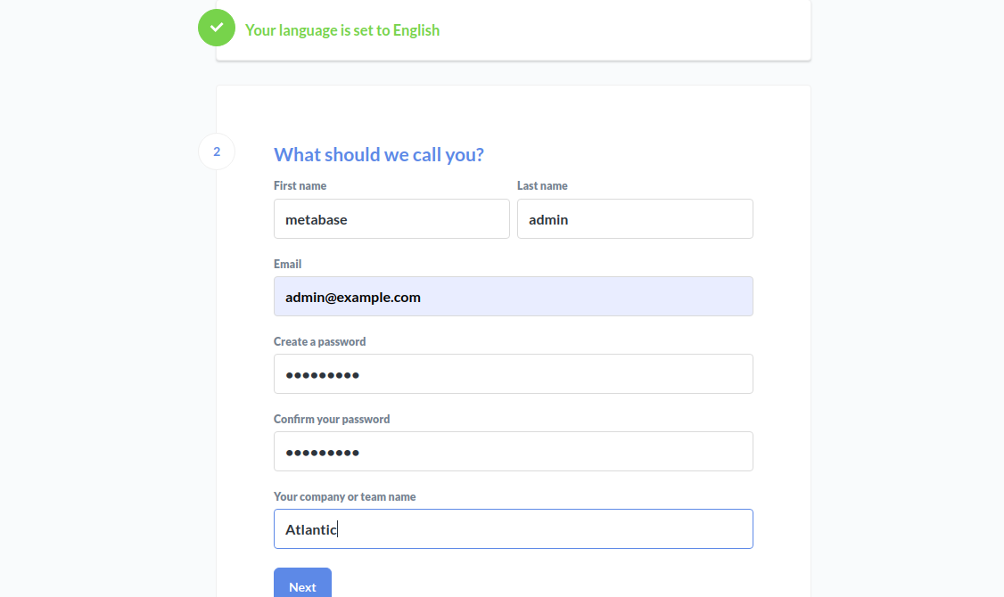Click the Last name label
1004x597 pixels.
(542, 186)
